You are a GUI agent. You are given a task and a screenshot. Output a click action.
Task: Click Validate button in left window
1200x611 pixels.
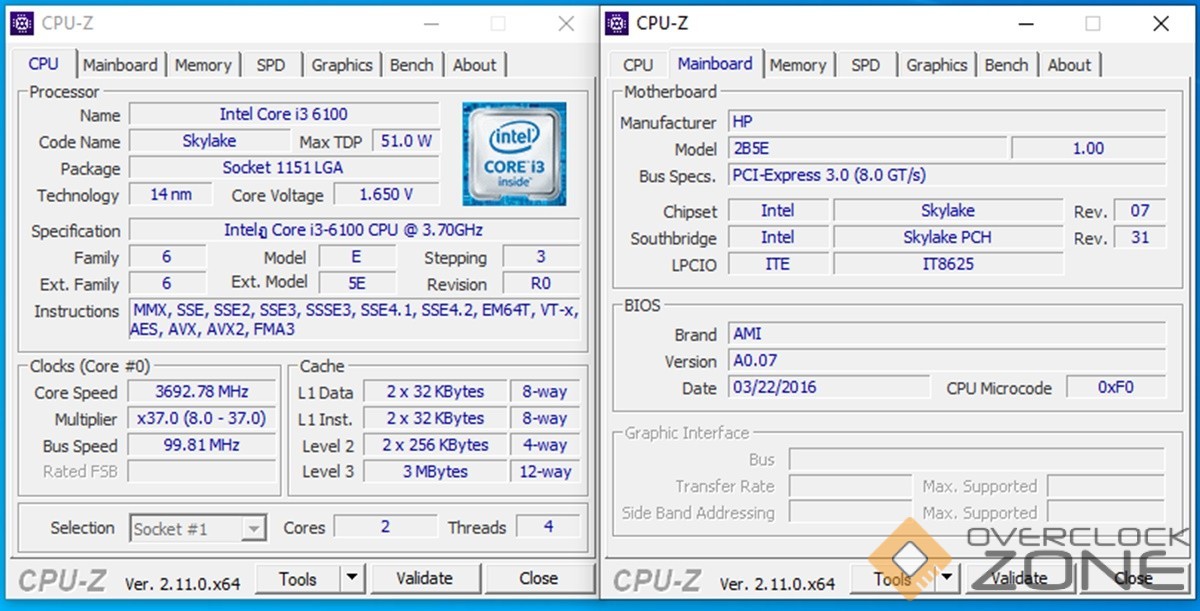pyautogui.click(x=425, y=577)
